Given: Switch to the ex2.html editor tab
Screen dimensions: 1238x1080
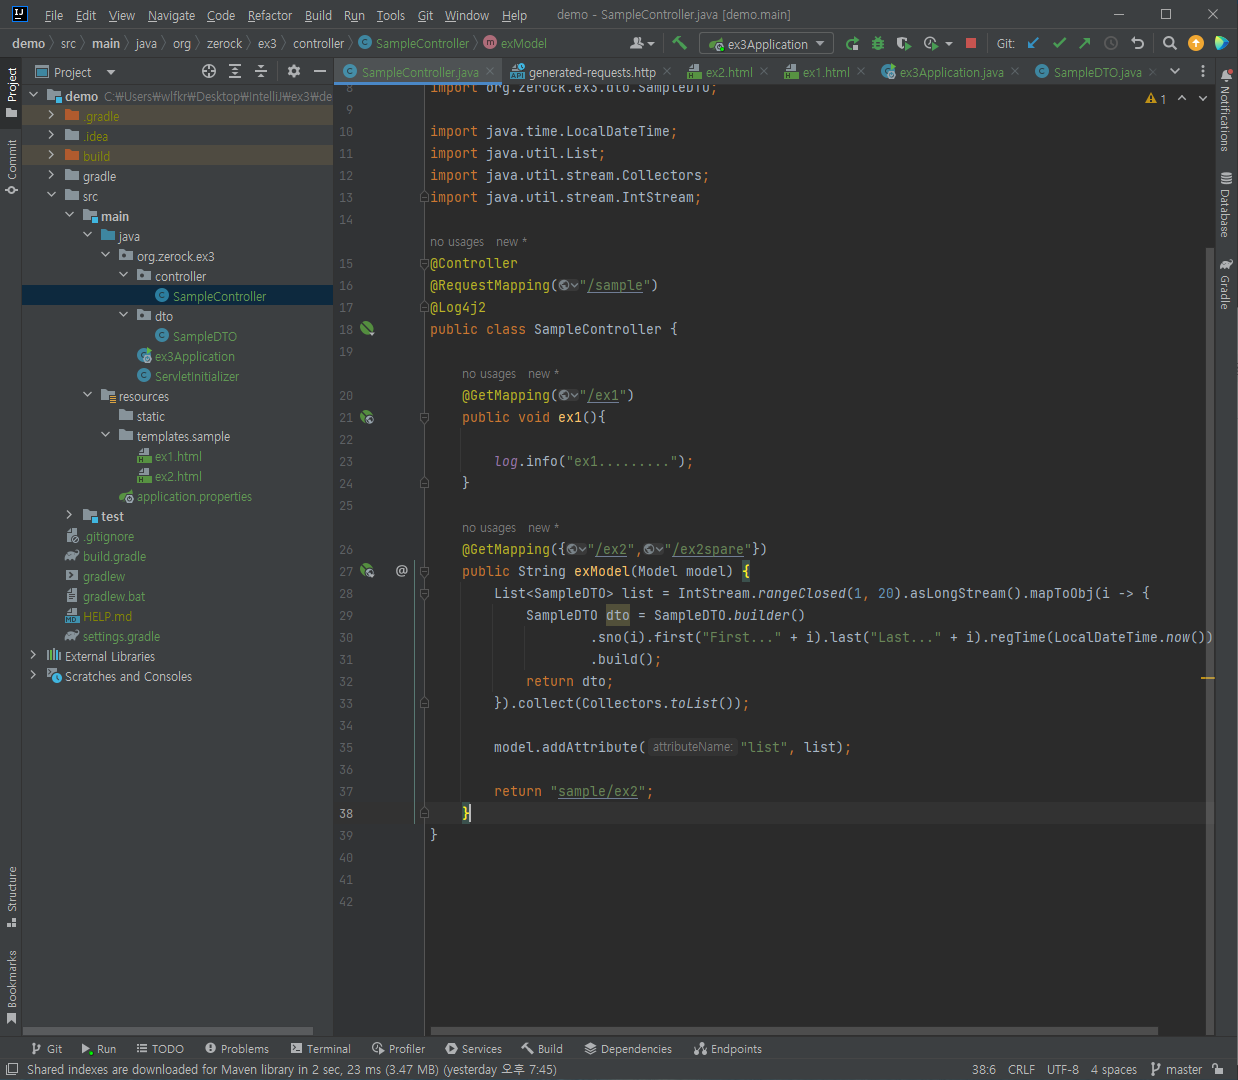Looking at the screenshot, I should pyautogui.click(x=728, y=72).
